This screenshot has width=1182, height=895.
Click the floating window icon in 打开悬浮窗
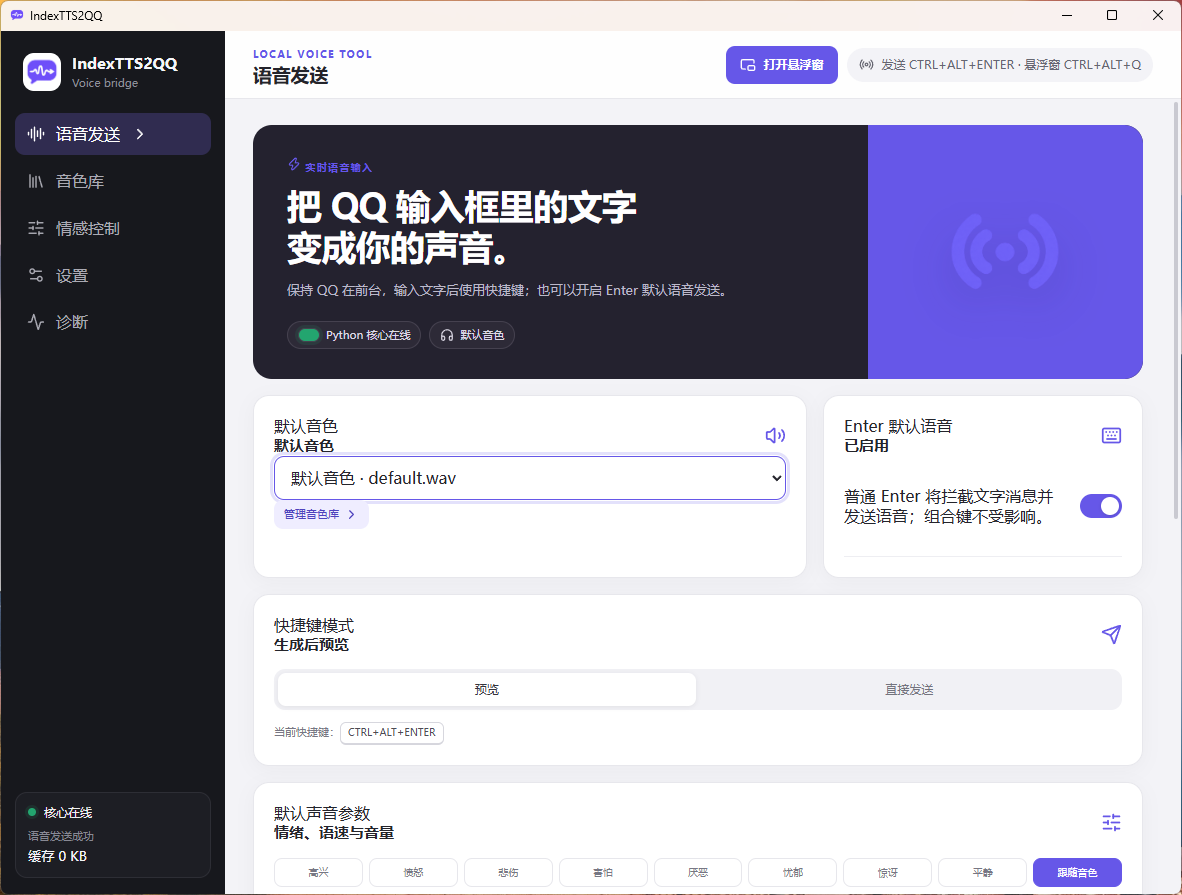tap(748, 65)
